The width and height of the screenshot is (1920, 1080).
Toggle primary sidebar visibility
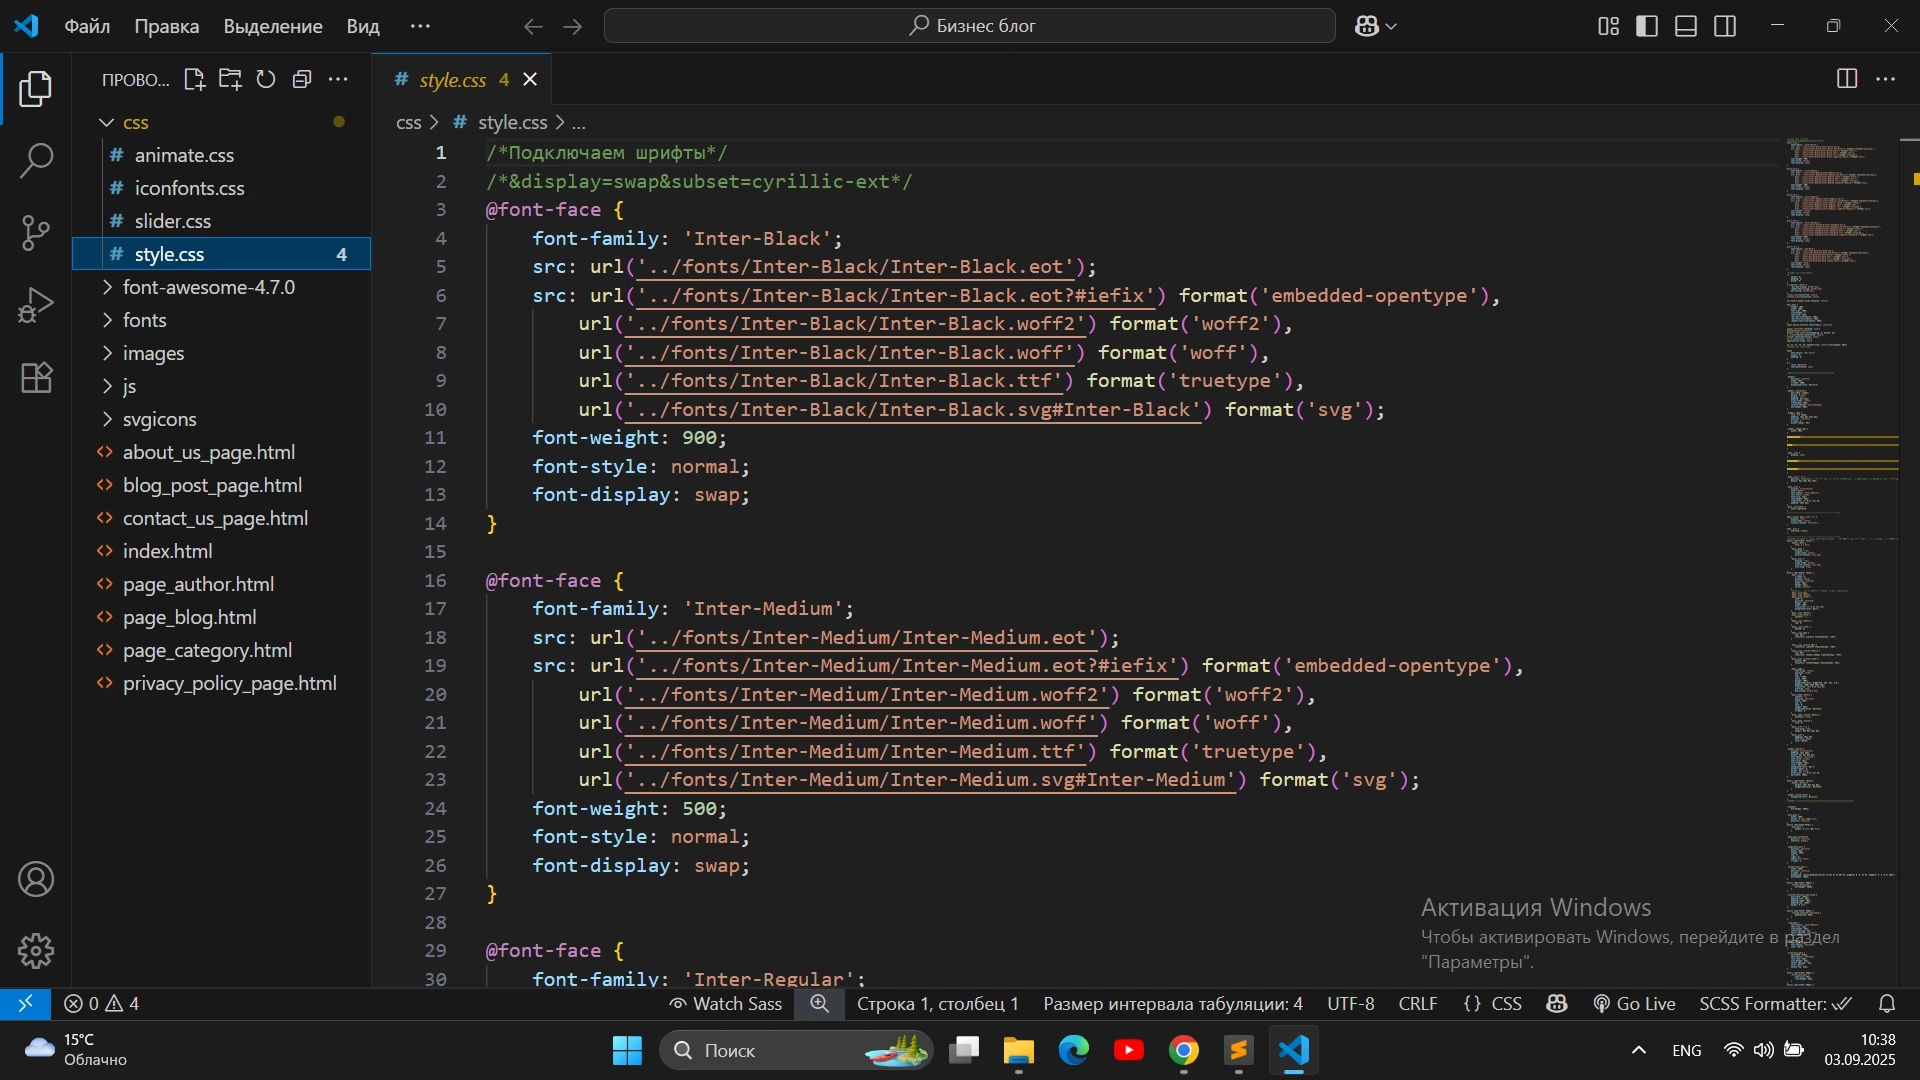[1647, 26]
